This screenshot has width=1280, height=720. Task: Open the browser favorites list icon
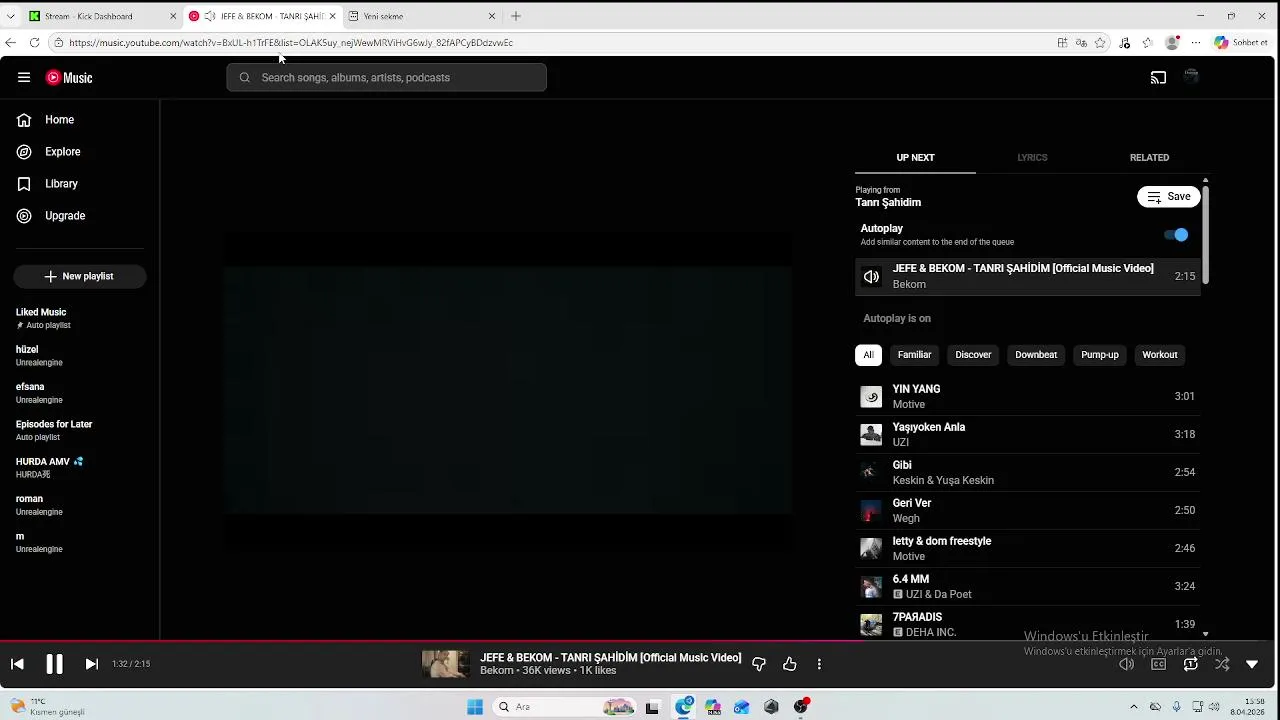1148,43
